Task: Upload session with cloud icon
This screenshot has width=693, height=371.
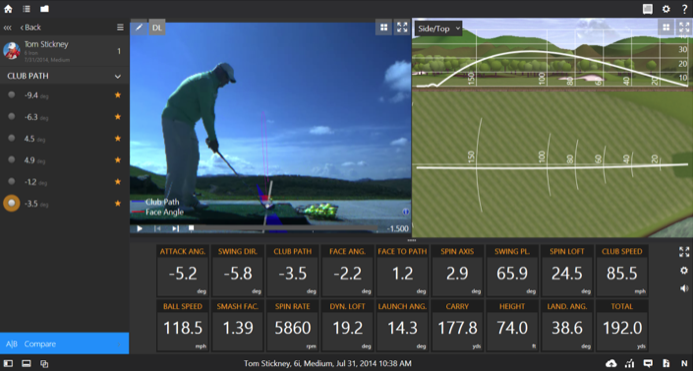Action: point(611,363)
